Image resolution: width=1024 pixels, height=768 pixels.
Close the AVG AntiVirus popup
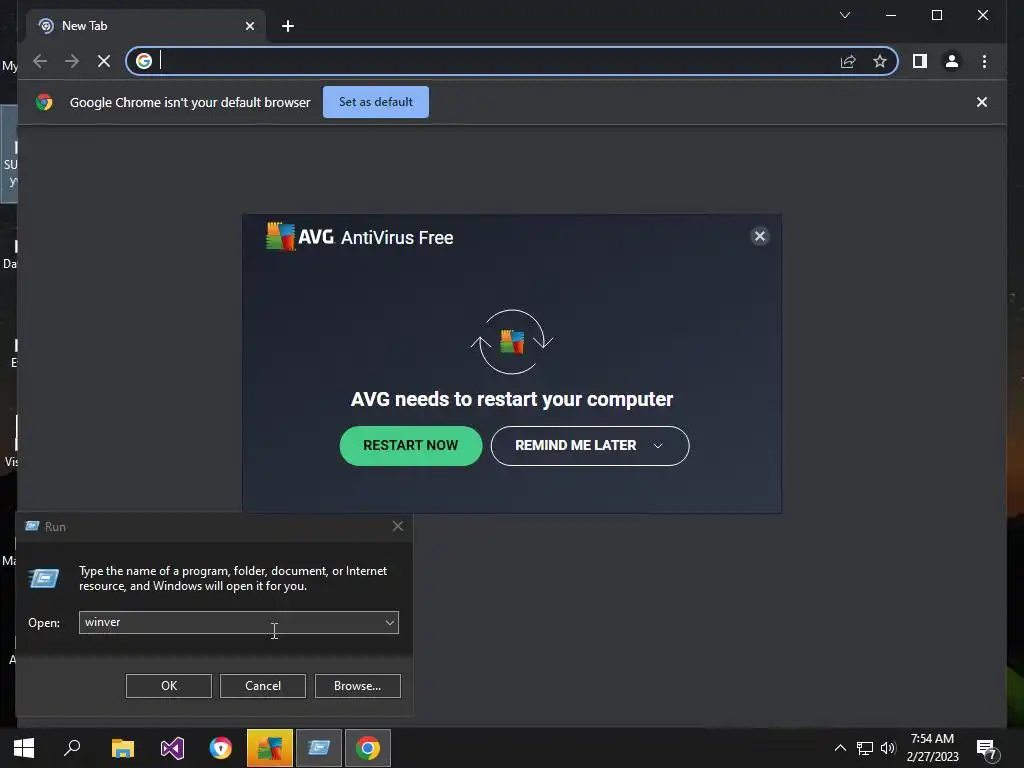point(759,236)
